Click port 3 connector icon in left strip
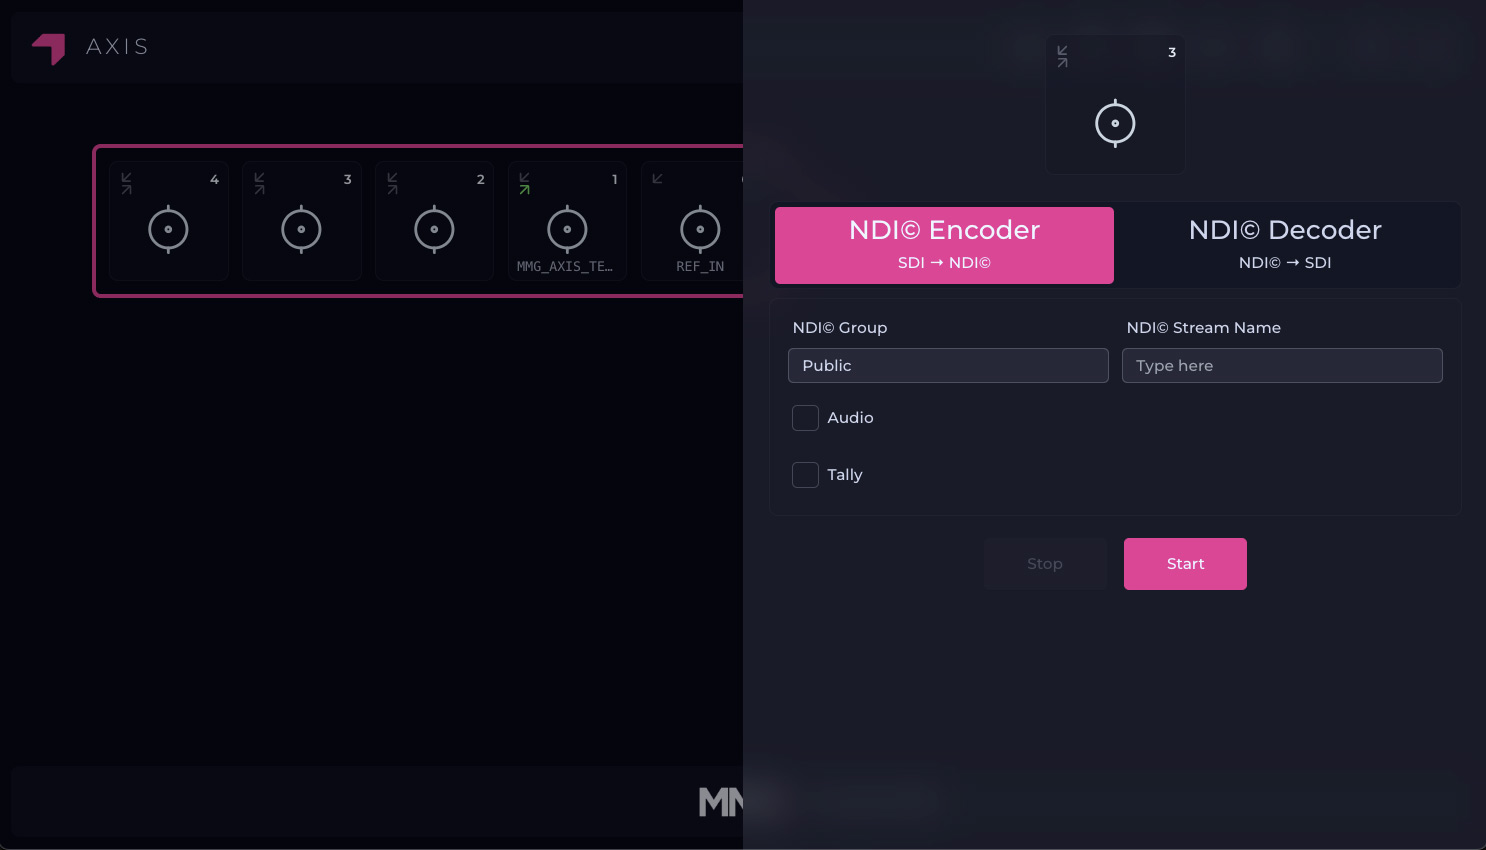1486x850 pixels. click(x=301, y=230)
